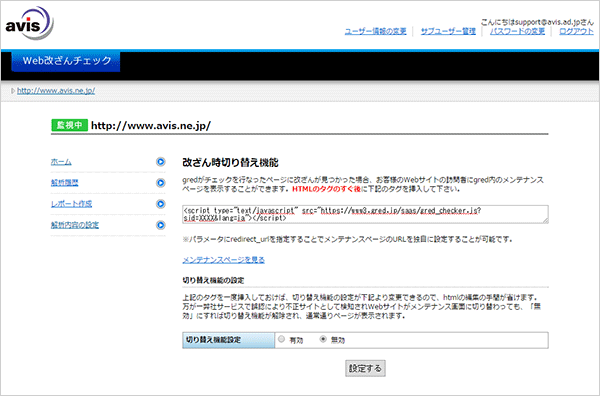The height and width of the screenshot is (396, 600).
Task: Click the 切り替え機能設定 row label
Action: click(228, 340)
